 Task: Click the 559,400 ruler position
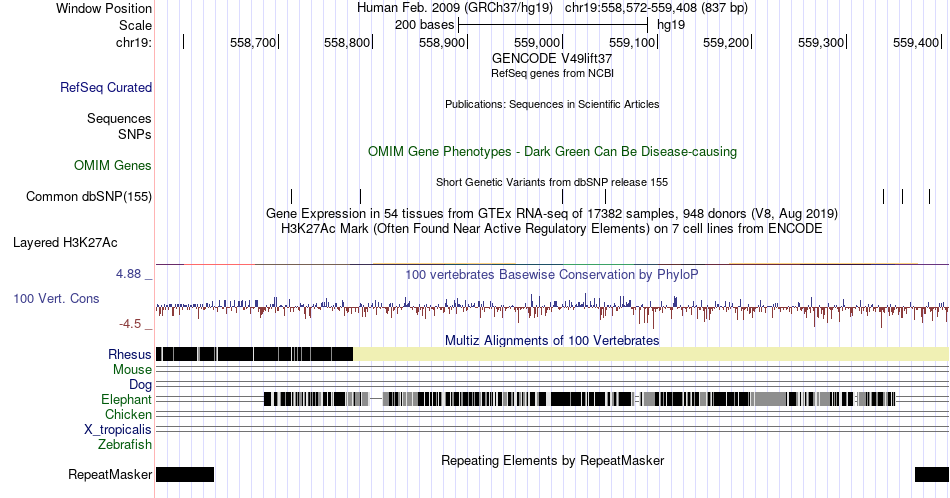[x=916, y=42]
